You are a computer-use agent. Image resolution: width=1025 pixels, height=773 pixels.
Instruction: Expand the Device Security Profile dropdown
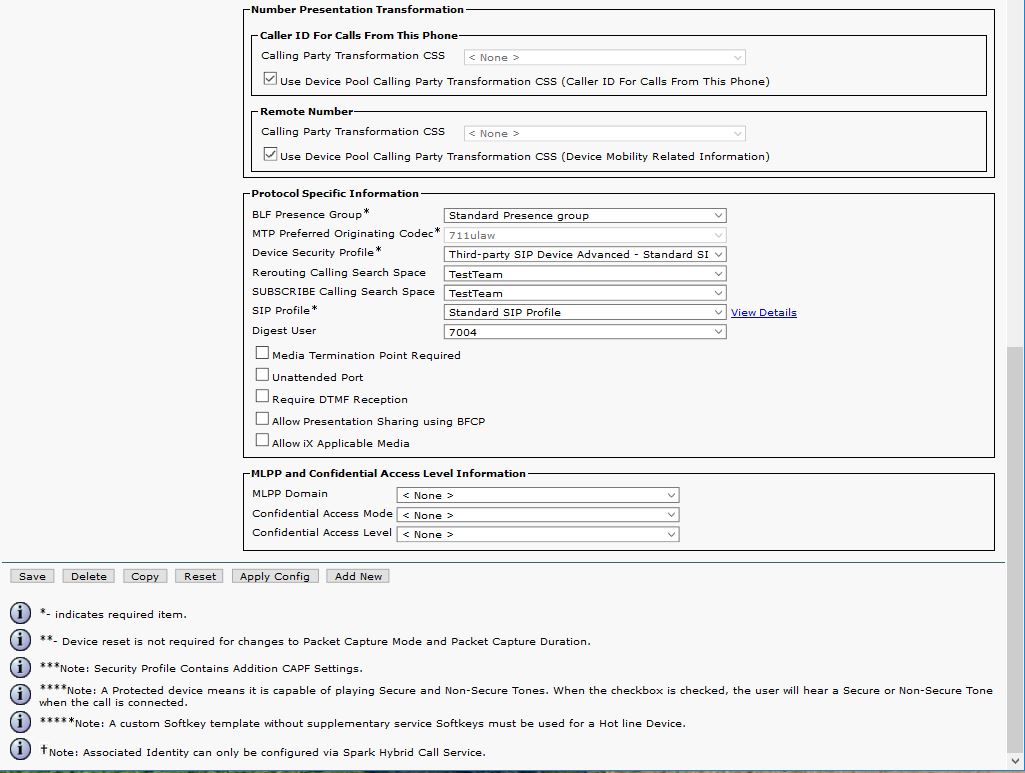585,254
